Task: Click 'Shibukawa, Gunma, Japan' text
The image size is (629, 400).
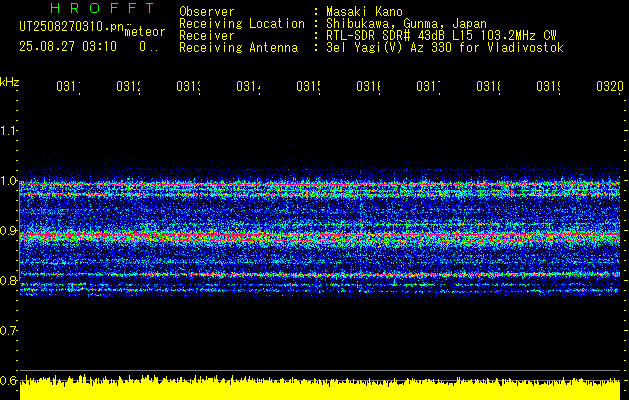Action: (x=406, y=24)
